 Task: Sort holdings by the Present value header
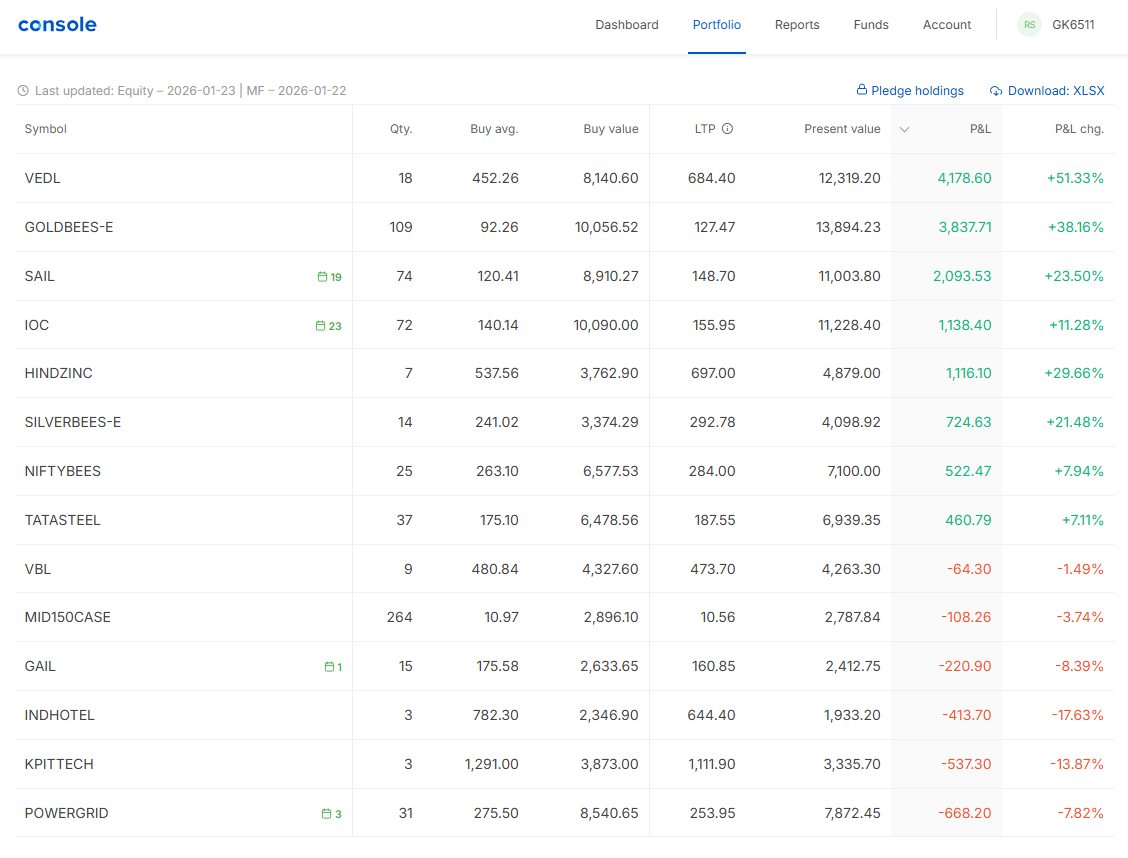coord(842,129)
